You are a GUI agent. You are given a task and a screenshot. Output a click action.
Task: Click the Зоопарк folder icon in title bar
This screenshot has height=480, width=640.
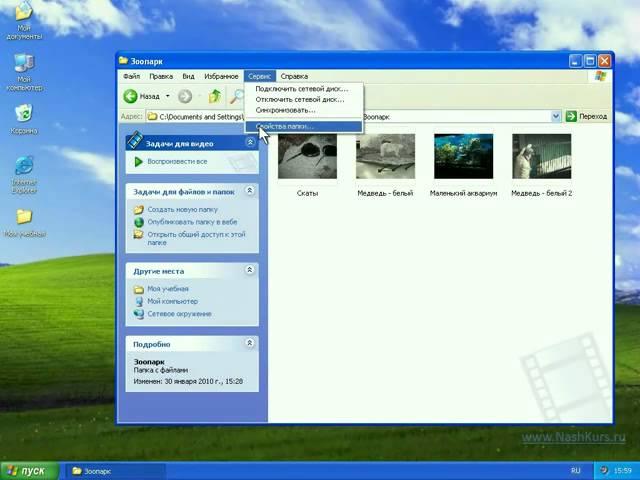point(123,61)
